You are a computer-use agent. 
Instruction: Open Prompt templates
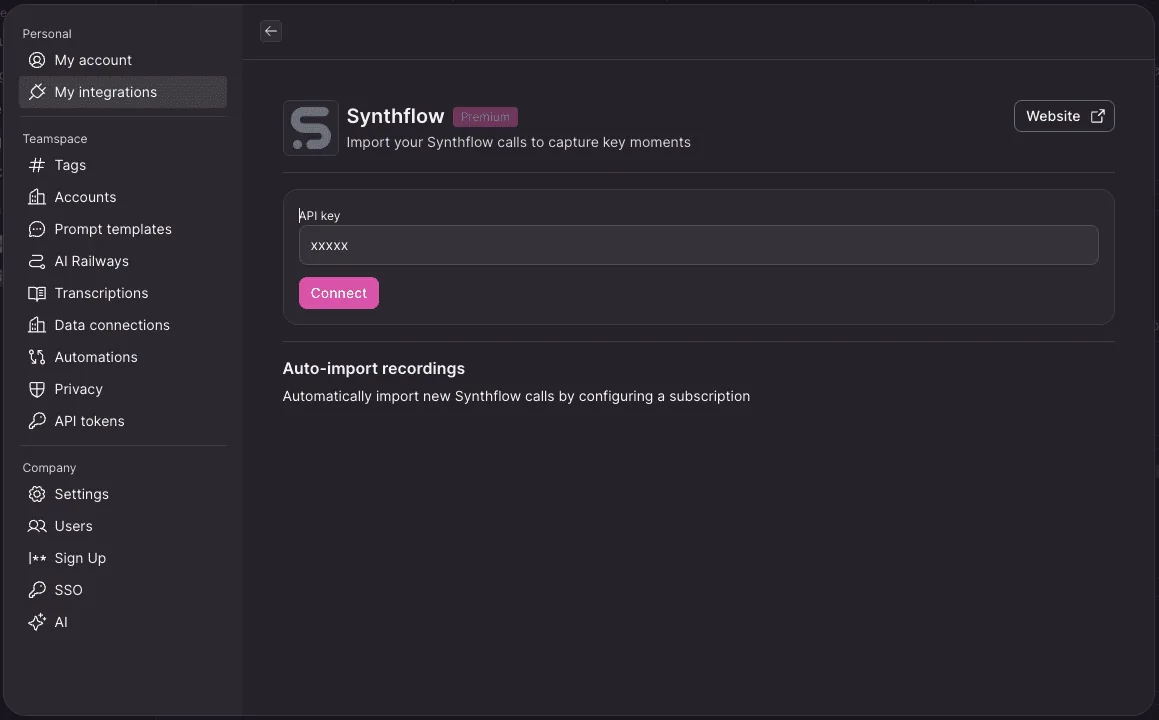(123, 229)
